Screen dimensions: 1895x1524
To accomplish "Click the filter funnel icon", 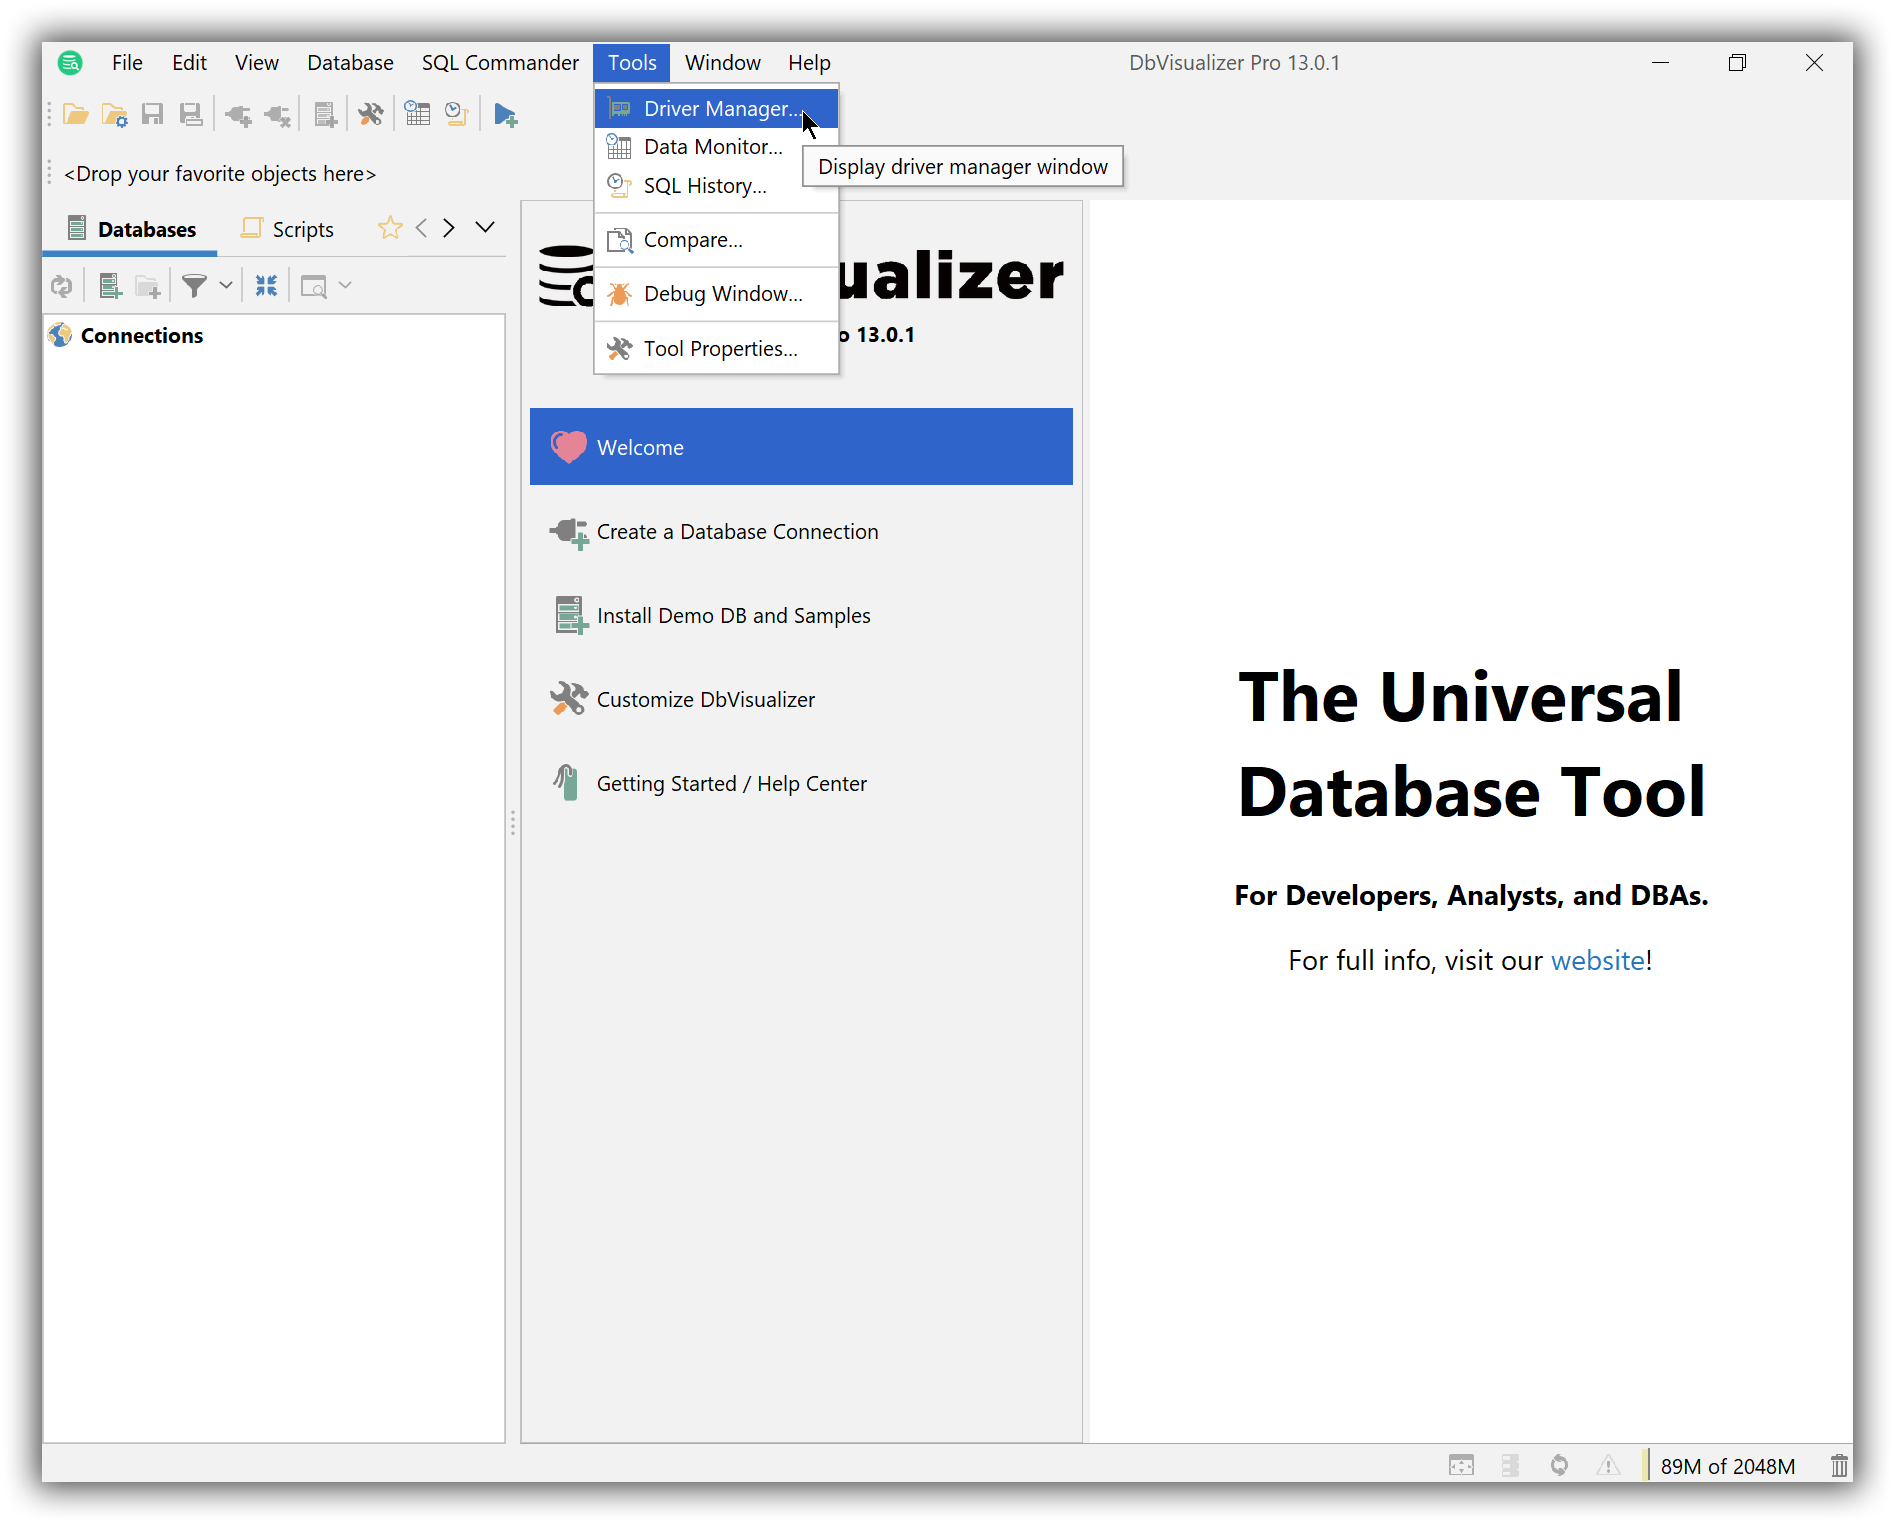I will coord(194,287).
